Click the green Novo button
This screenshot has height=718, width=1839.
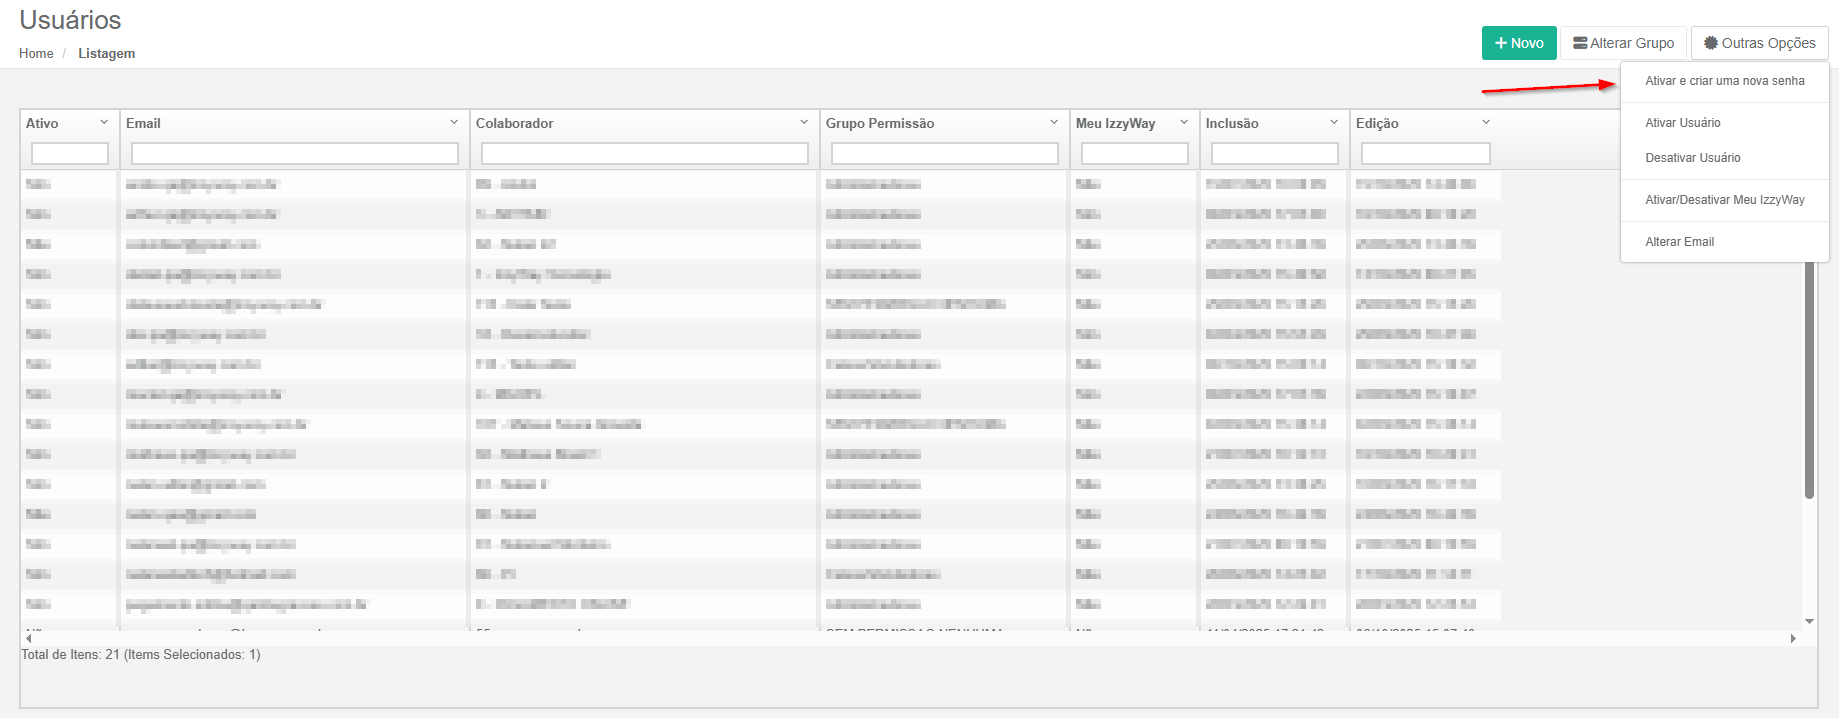1518,43
